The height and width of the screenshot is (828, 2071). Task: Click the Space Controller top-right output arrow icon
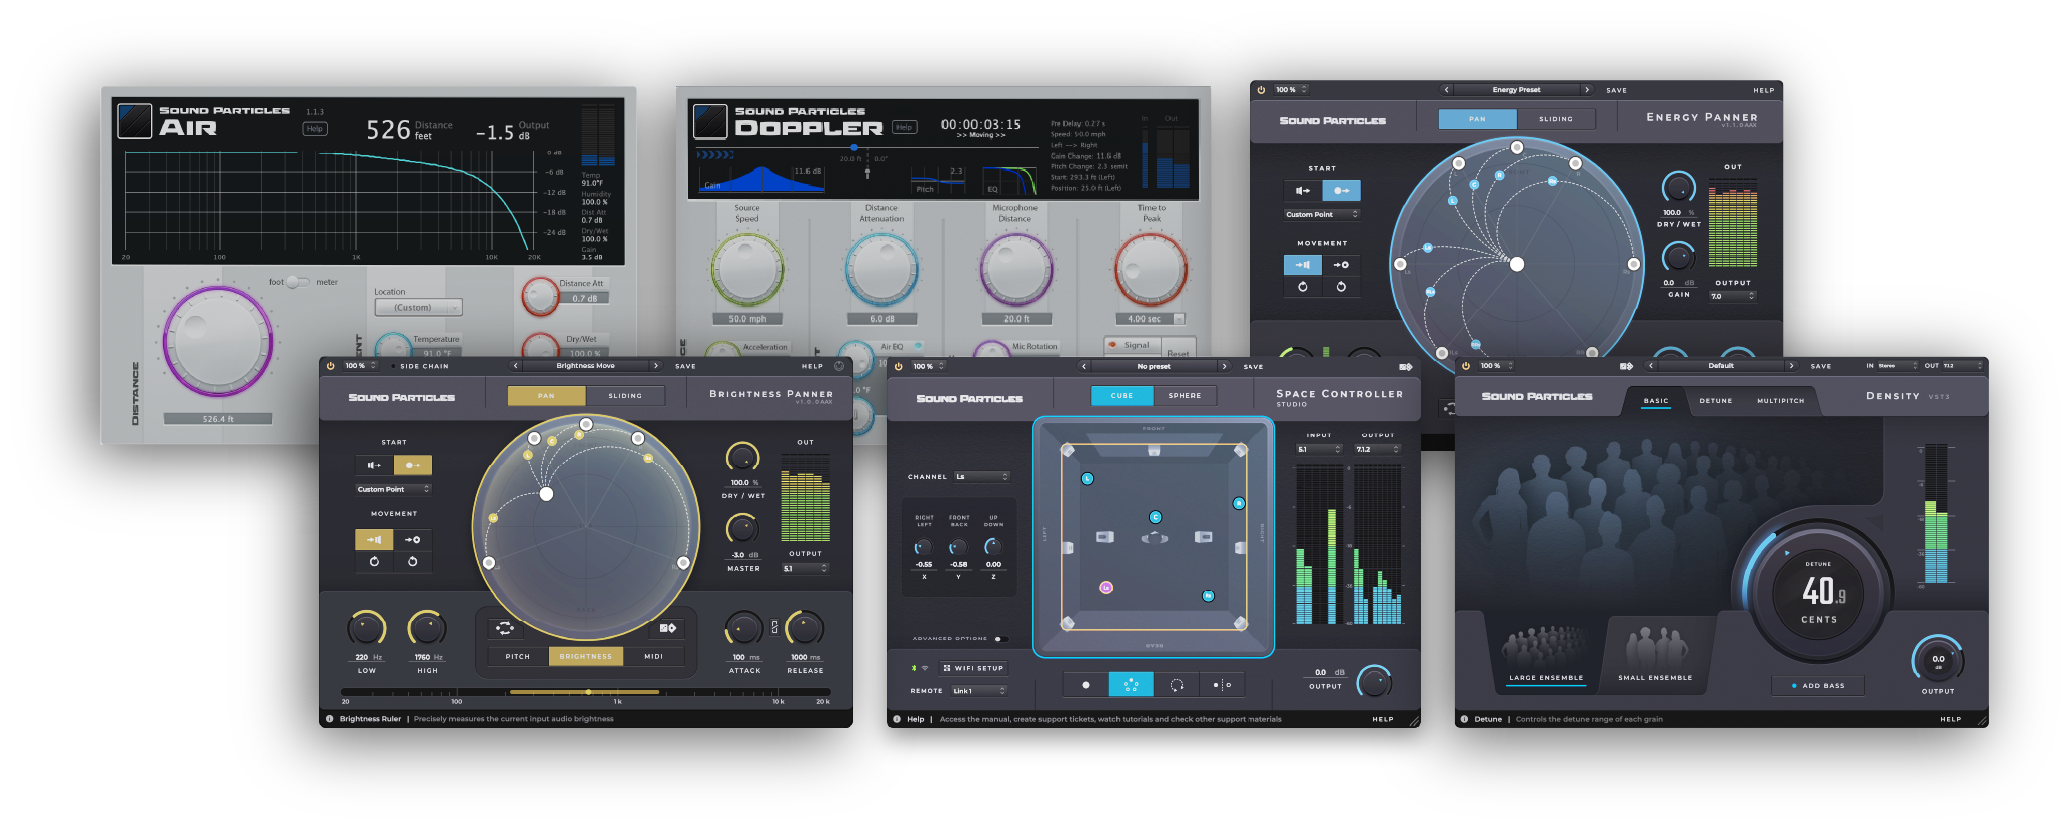coord(1405,367)
